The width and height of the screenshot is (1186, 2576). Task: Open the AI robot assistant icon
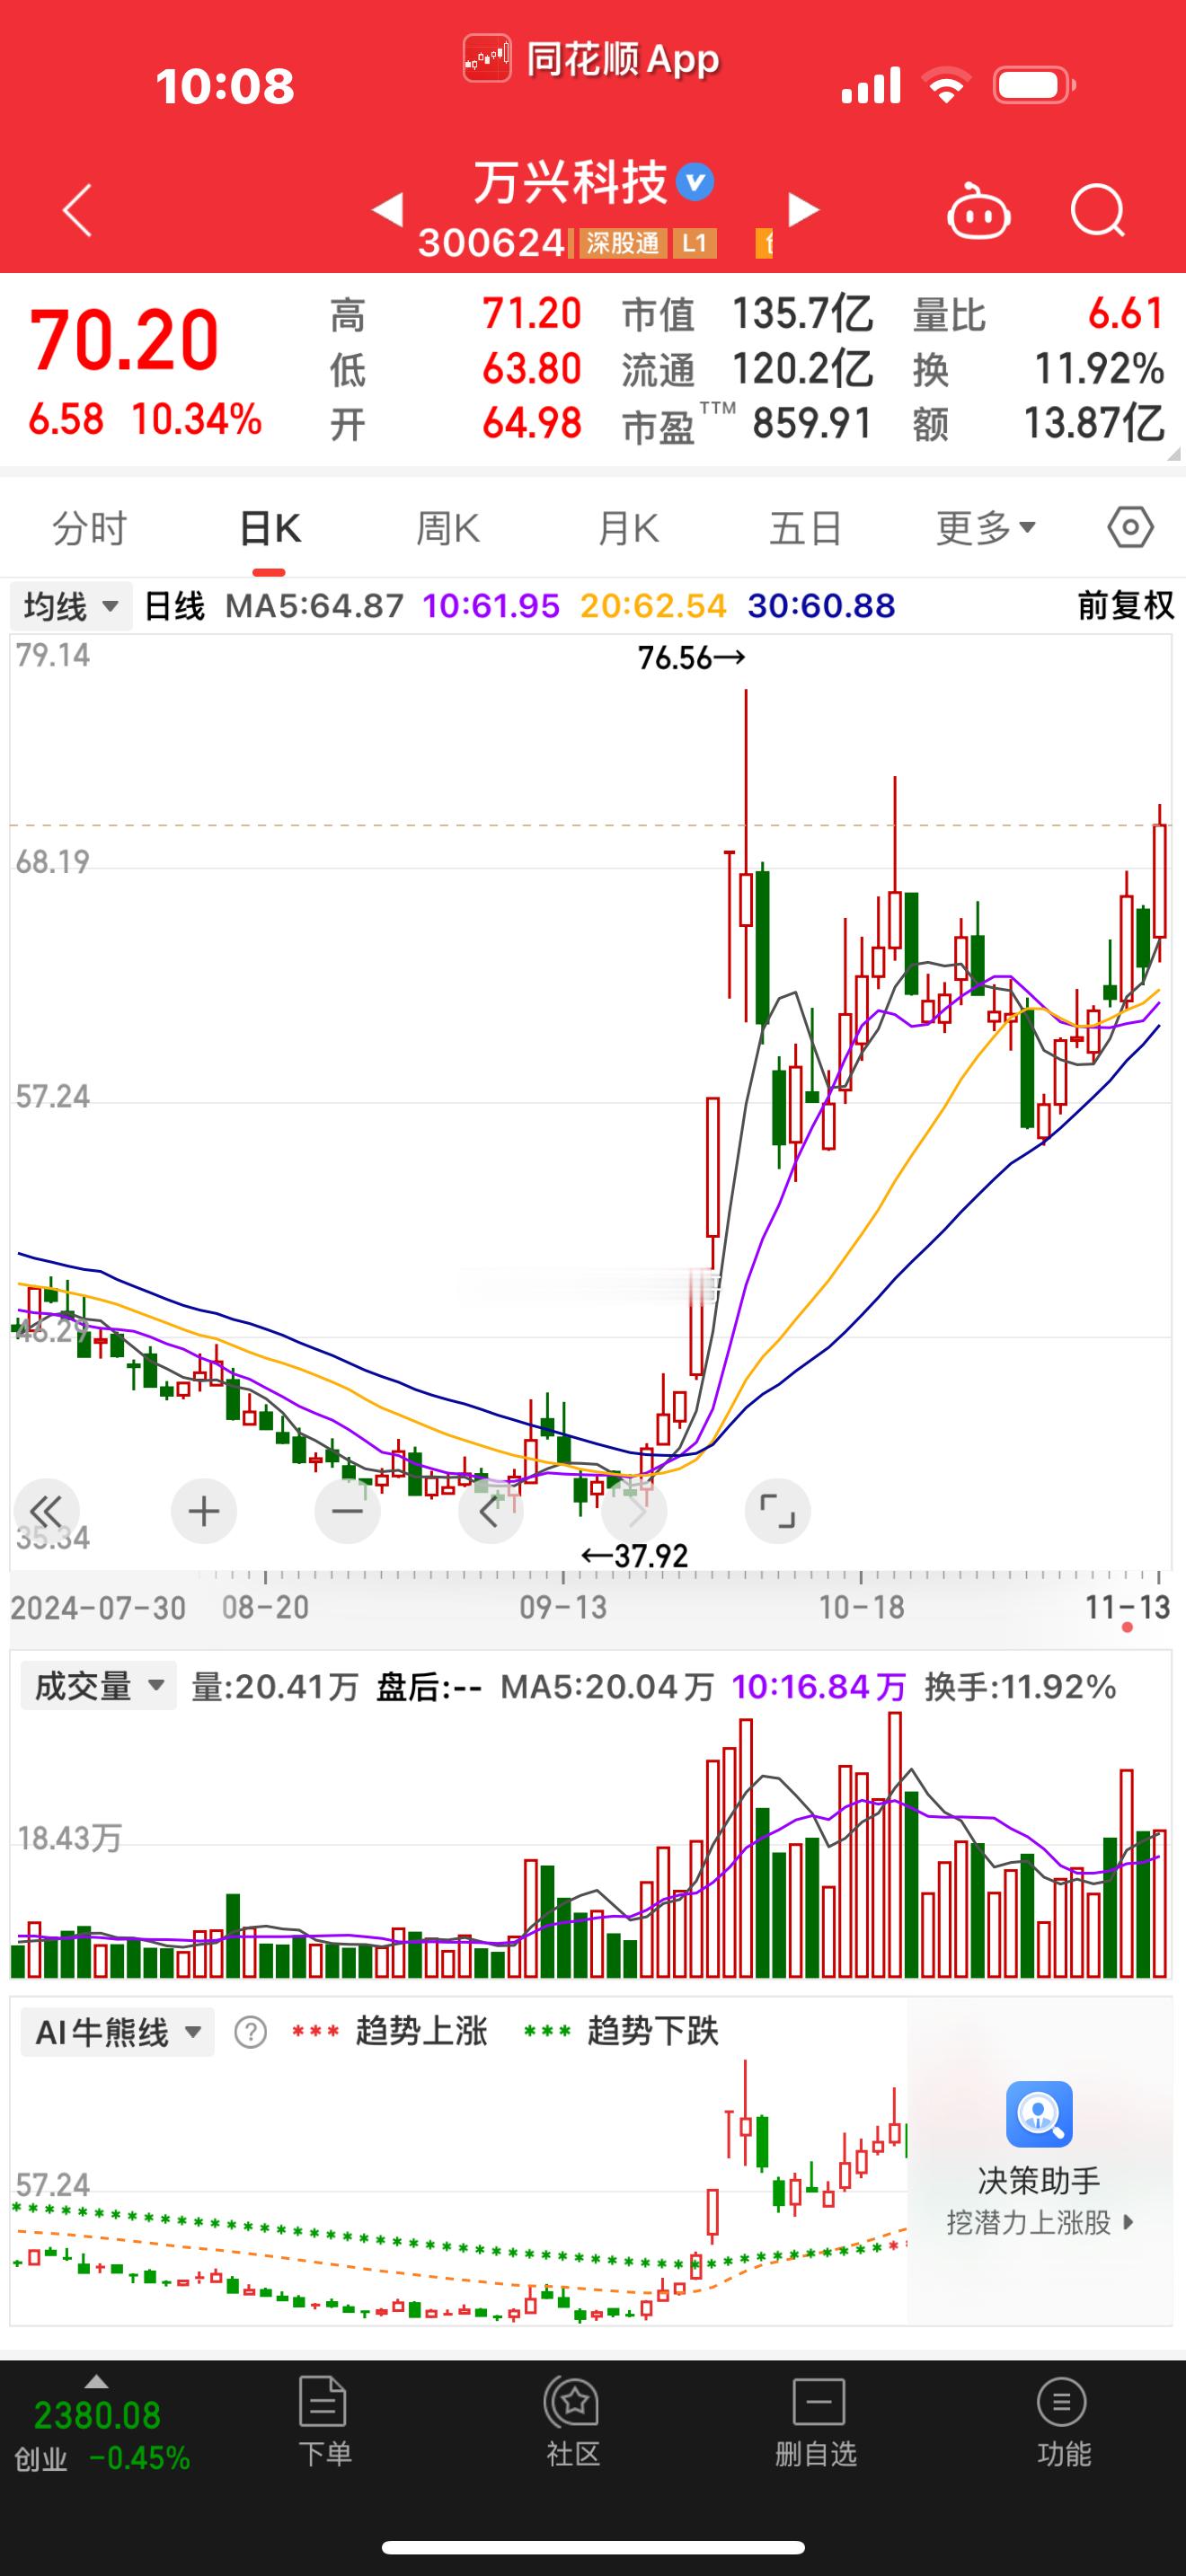point(978,212)
